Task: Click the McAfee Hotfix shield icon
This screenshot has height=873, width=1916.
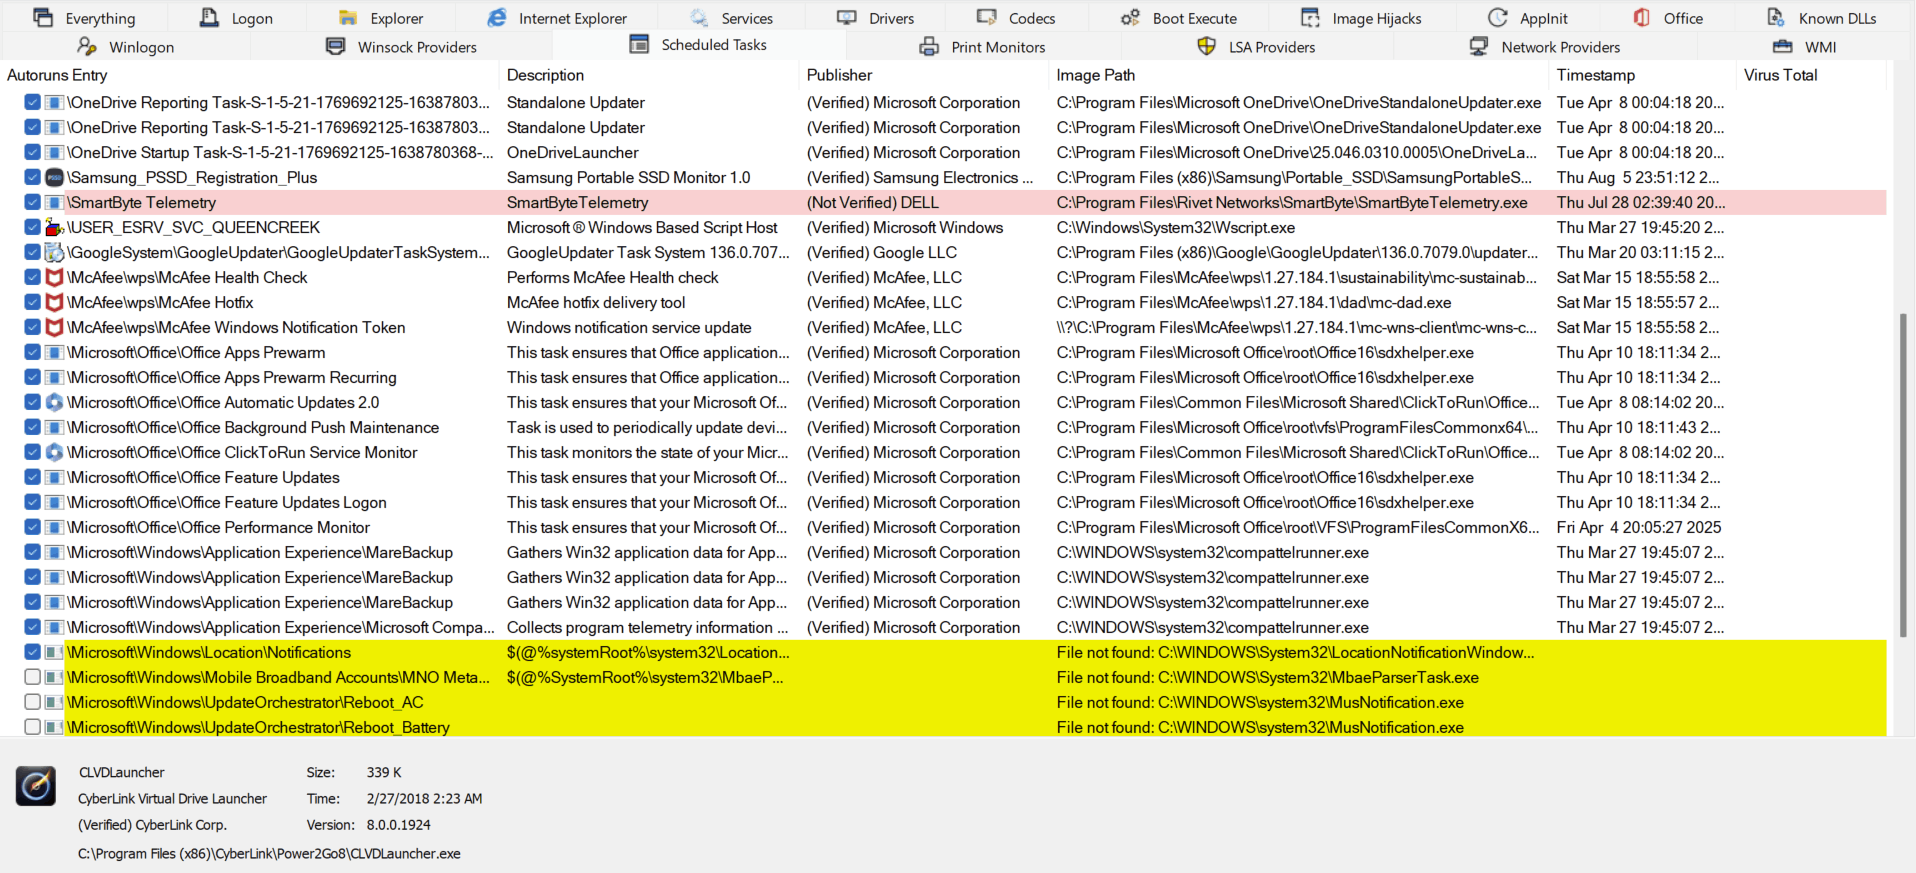Action: pos(54,302)
